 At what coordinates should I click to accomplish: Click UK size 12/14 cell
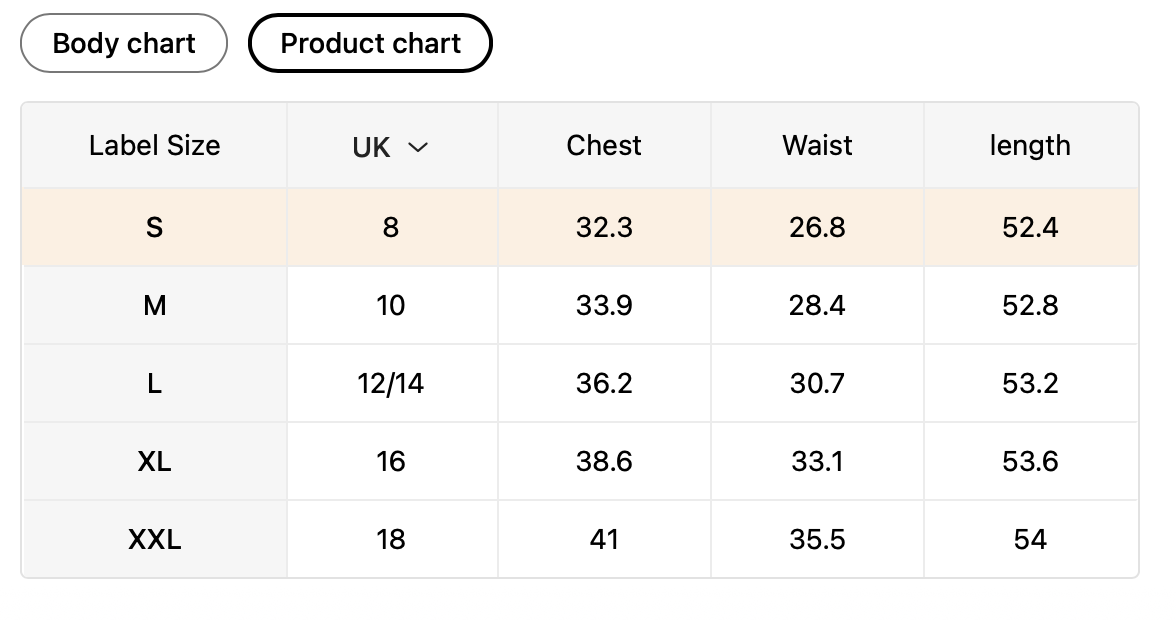(x=391, y=384)
